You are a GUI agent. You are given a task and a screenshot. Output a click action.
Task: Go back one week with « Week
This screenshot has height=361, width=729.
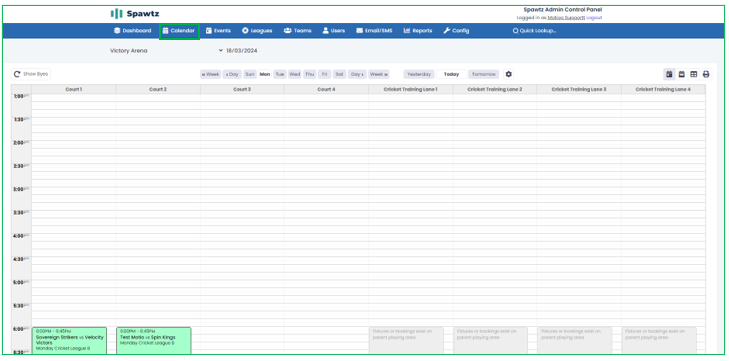pyautogui.click(x=210, y=74)
